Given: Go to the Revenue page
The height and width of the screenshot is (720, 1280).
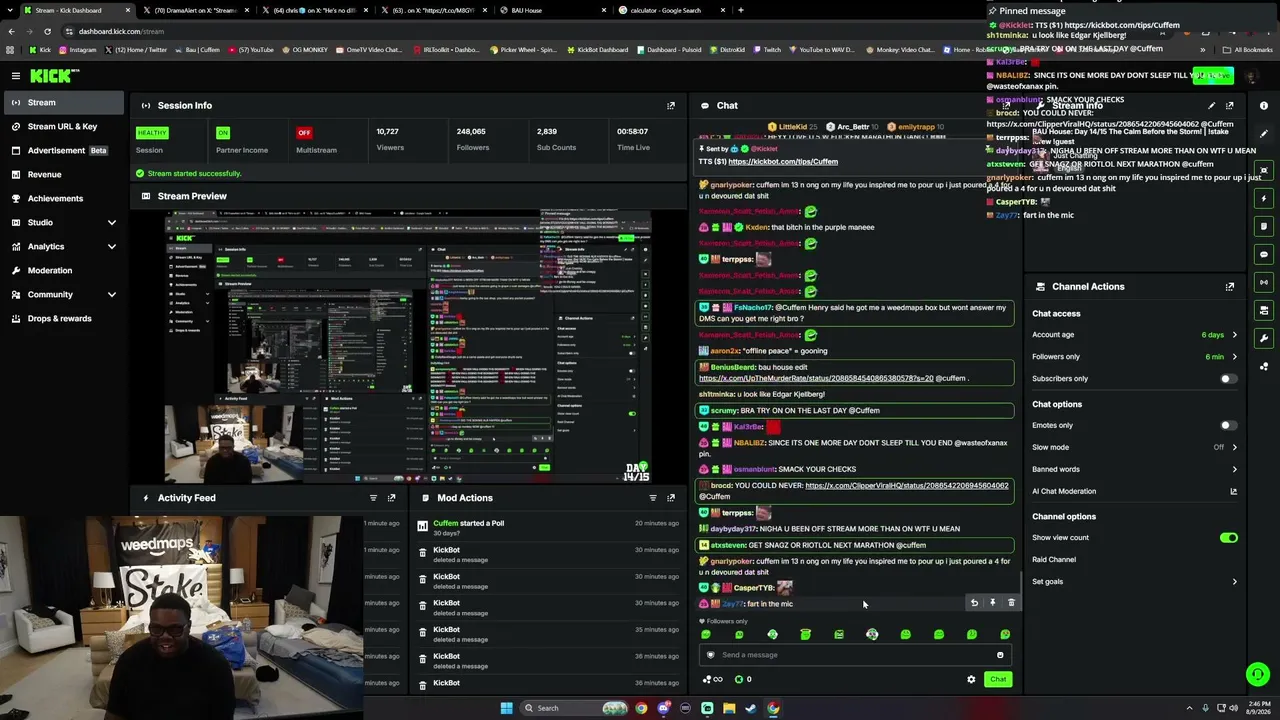Looking at the screenshot, I should point(62,174).
